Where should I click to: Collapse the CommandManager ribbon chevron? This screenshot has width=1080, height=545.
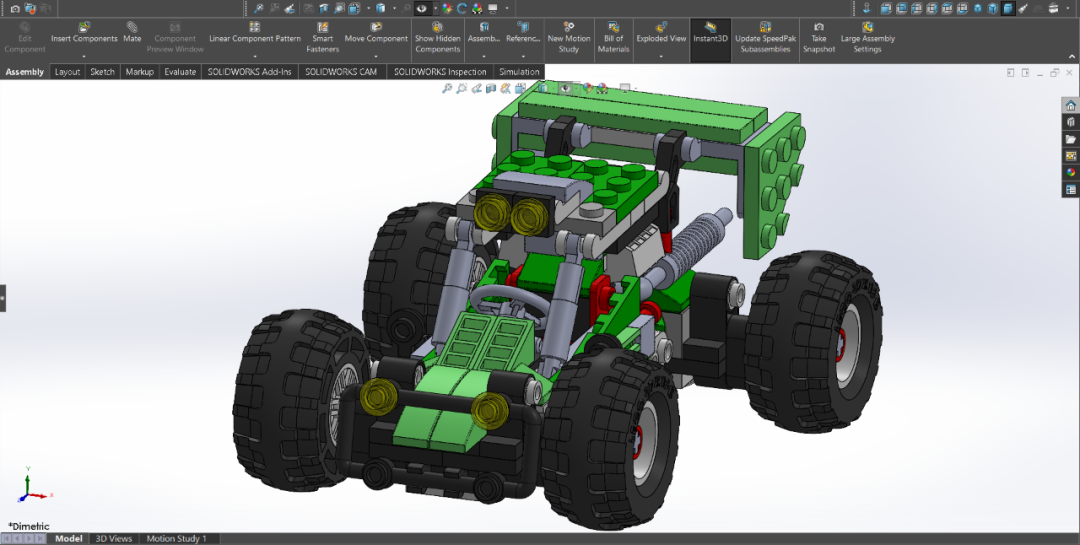1072,56
